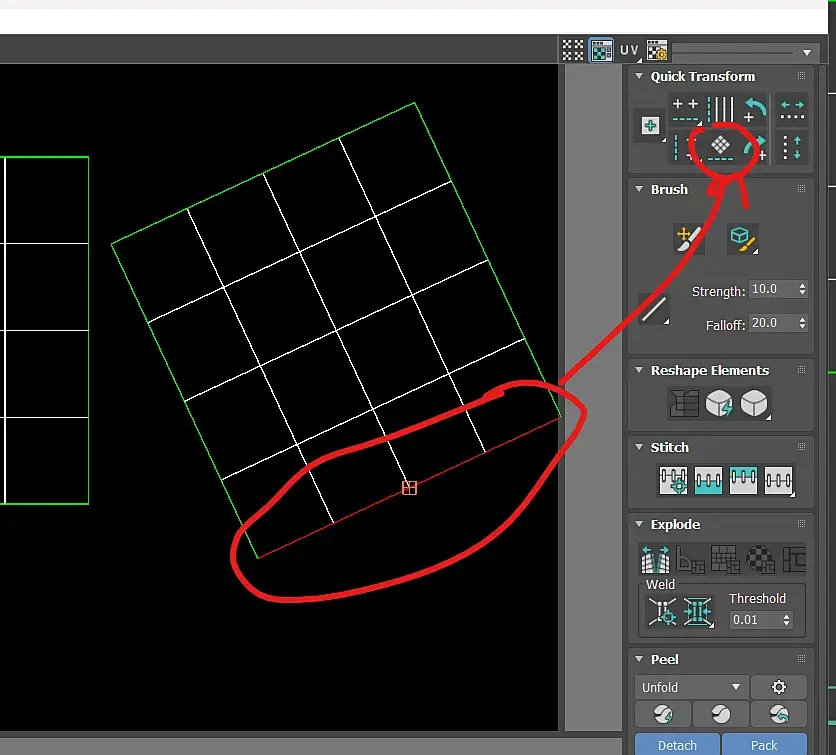The image size is (836, 755).
Task: Toggle Show Map checker display button
Action: (x=601, y=51)
